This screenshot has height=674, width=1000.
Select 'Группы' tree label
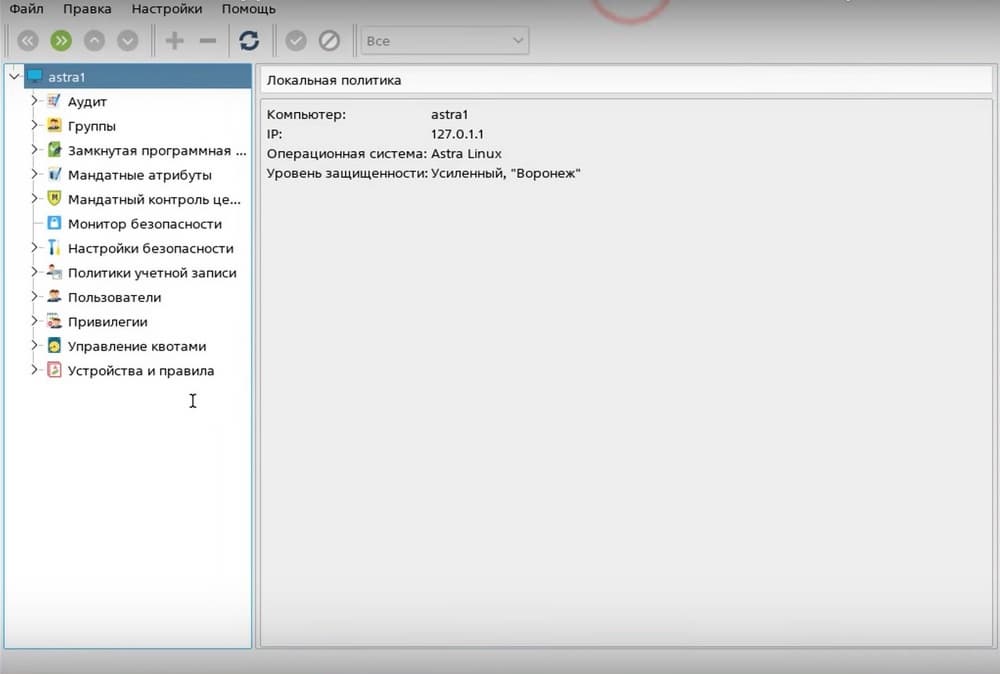[92, 126]
